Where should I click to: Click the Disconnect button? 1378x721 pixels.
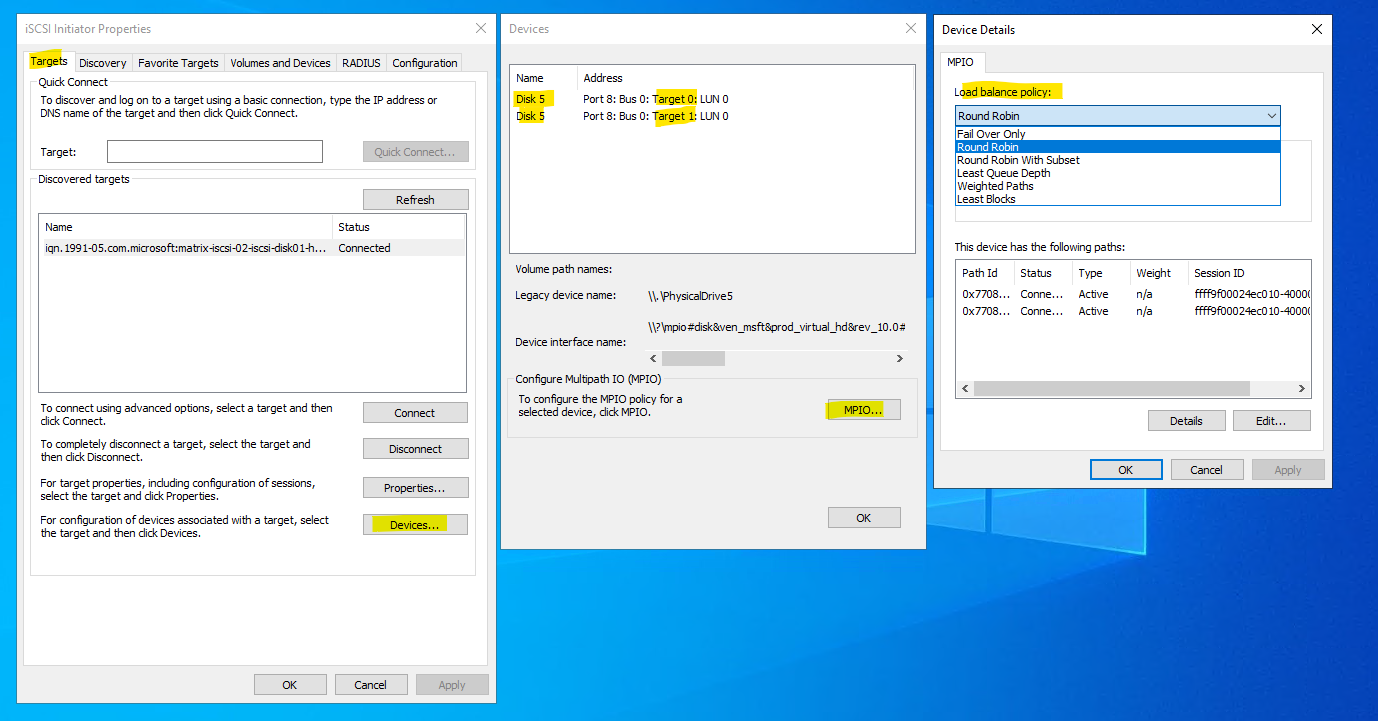point(415,449)
